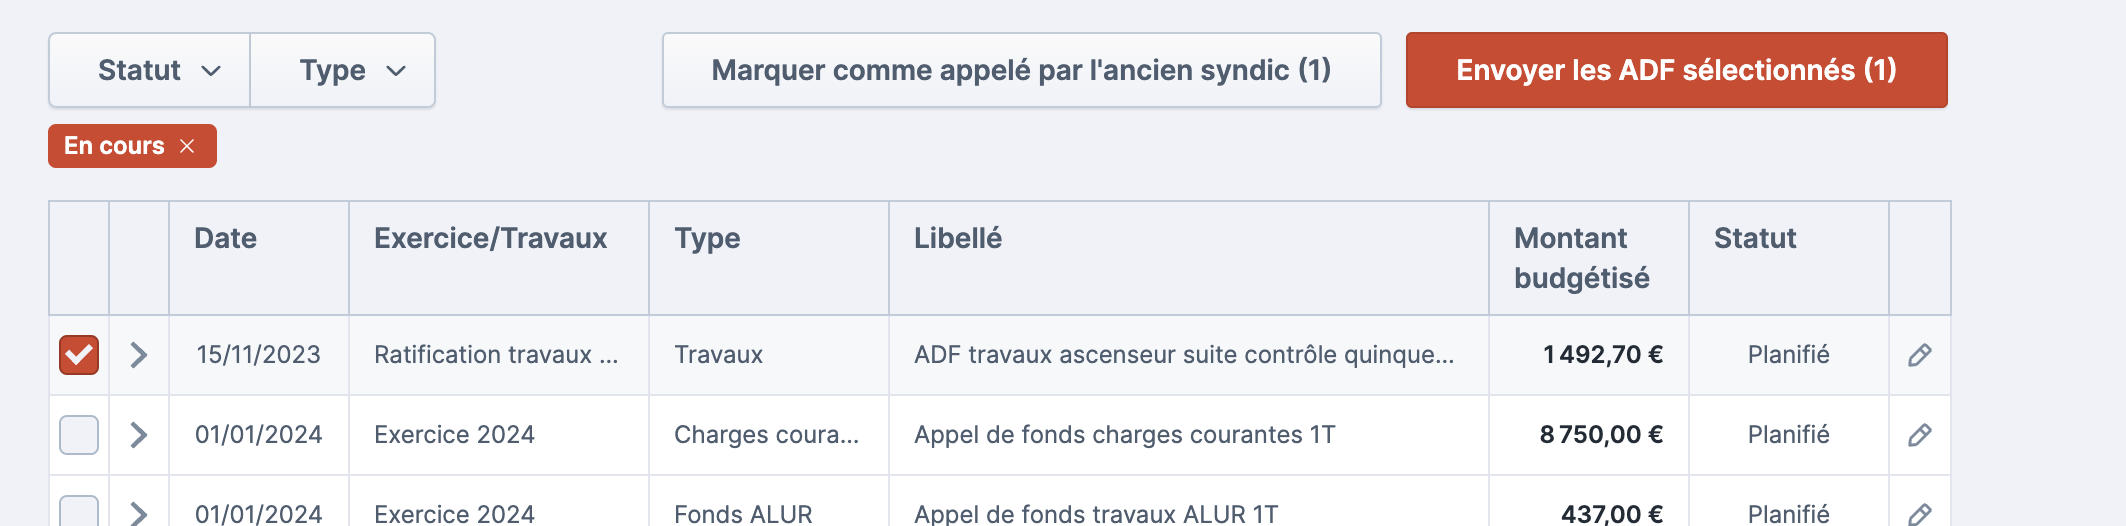Click the Exercice/Travaux column header
Viewport: 2126px width, 526px height.
490,238
